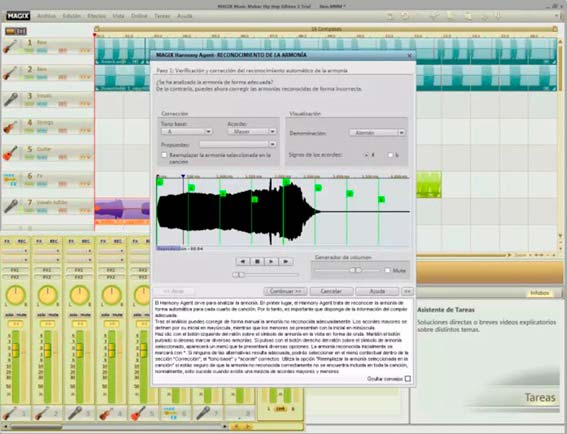Click the pan knob on mixer channel 1
Screen dimensions: 567x434
[x=15, y=295]
